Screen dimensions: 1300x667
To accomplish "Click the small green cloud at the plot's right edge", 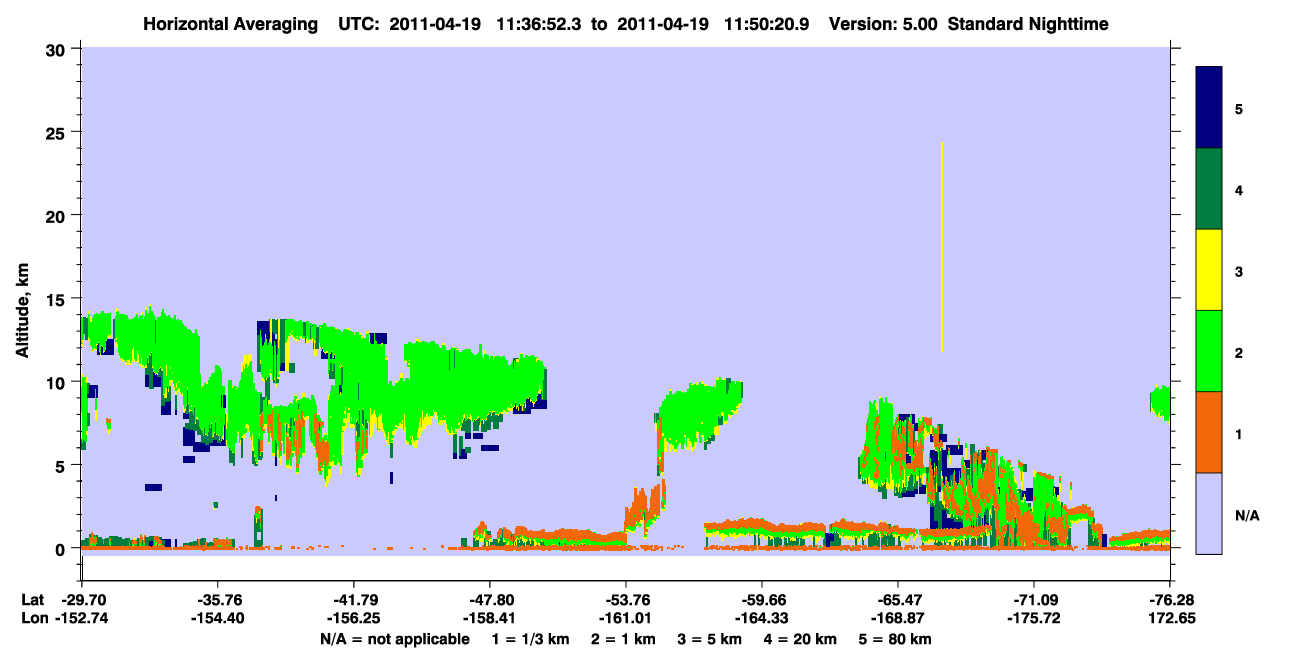I will pos(1160,403).
